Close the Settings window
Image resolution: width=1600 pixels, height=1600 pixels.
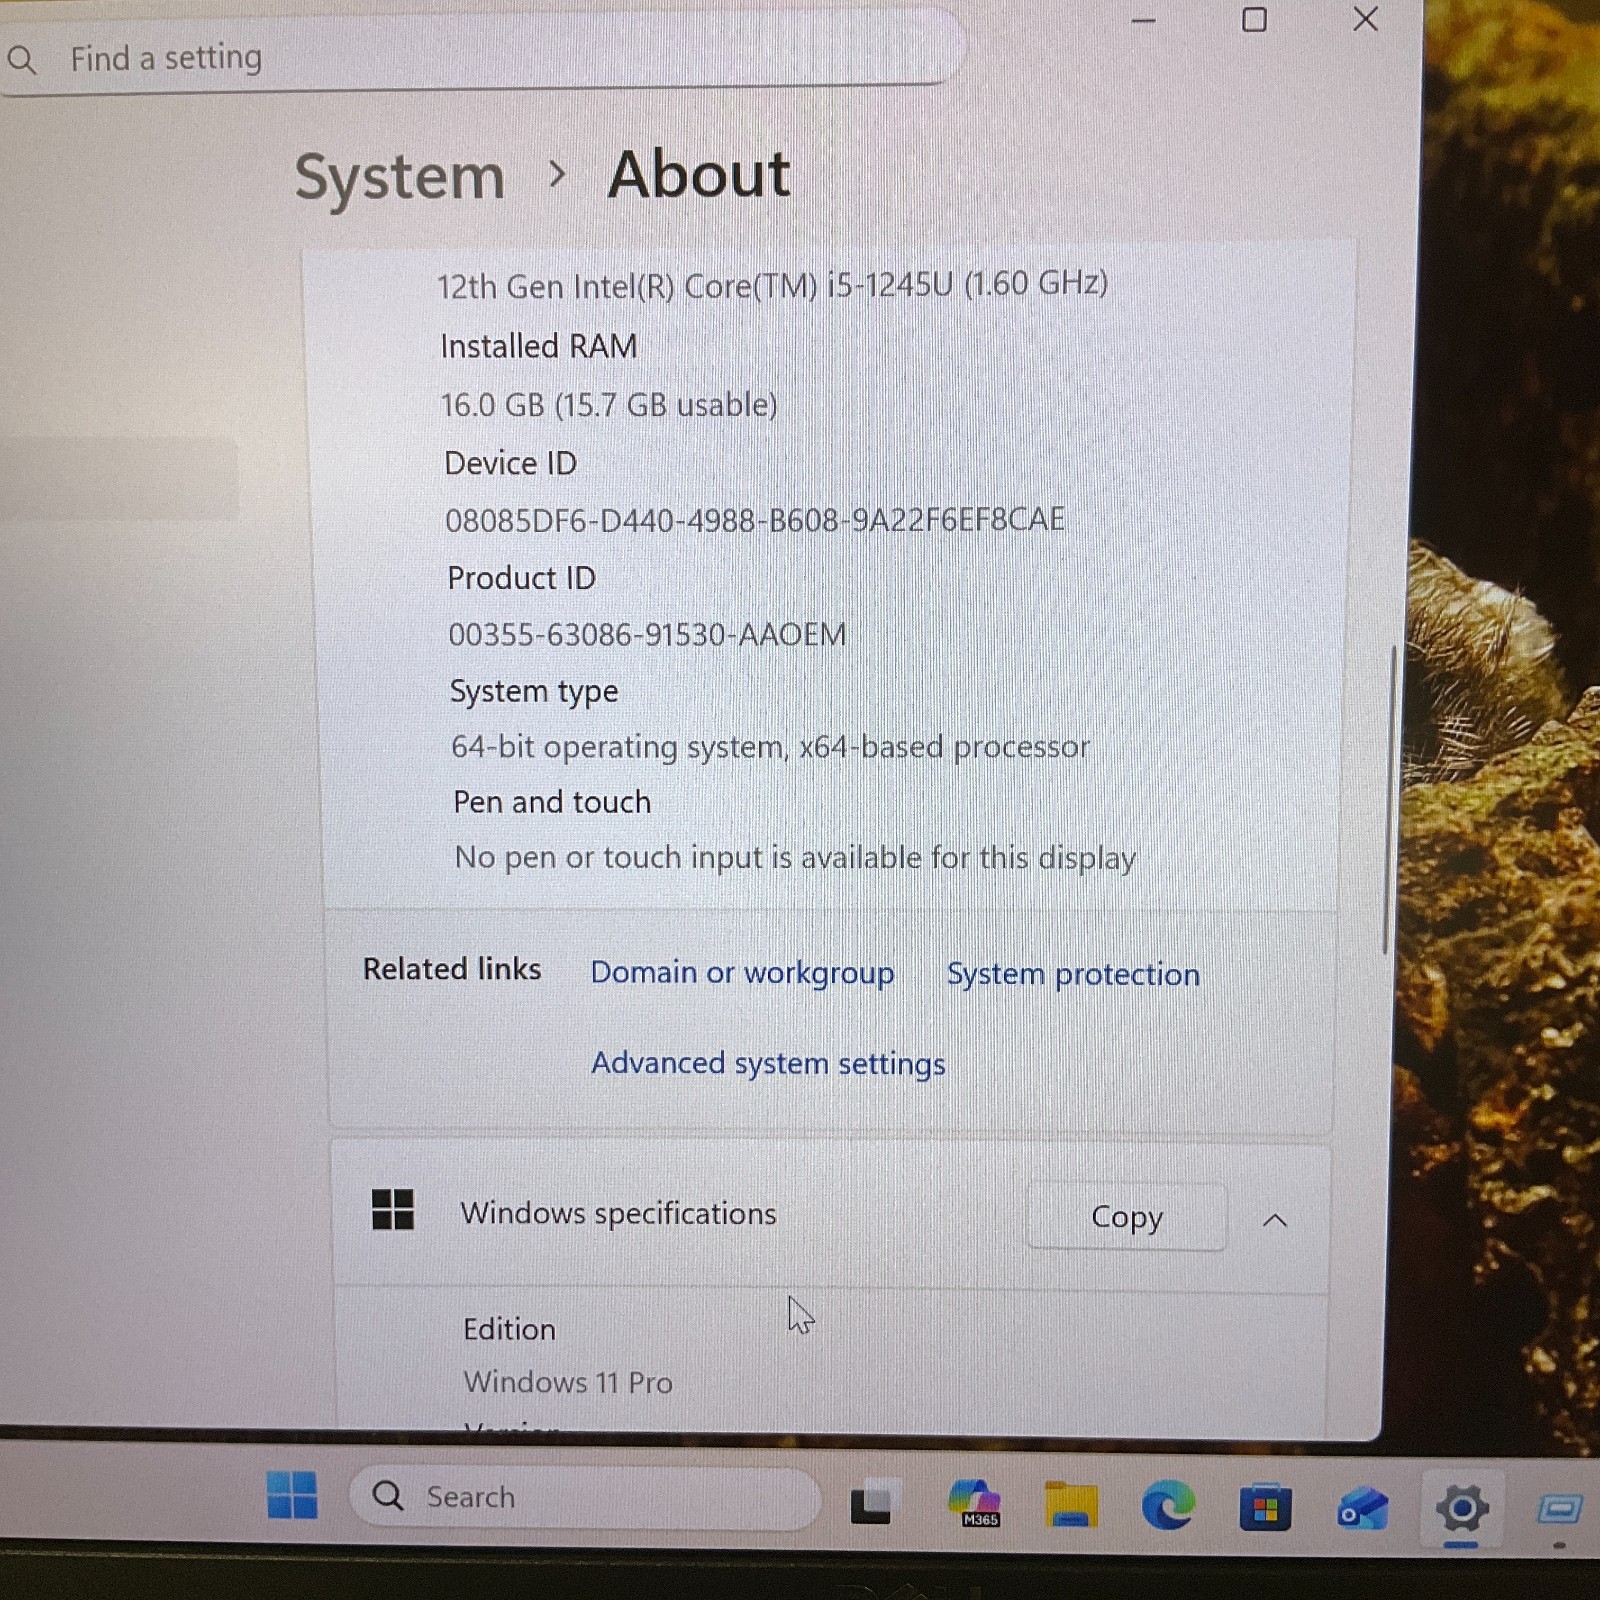point(1365,19)
